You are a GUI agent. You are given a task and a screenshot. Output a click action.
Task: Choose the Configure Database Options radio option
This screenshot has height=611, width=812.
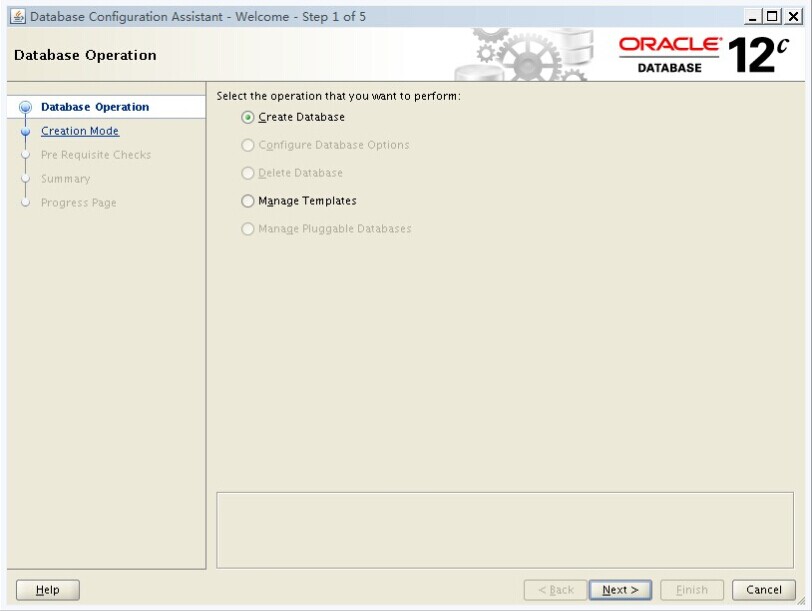point(248,145)
